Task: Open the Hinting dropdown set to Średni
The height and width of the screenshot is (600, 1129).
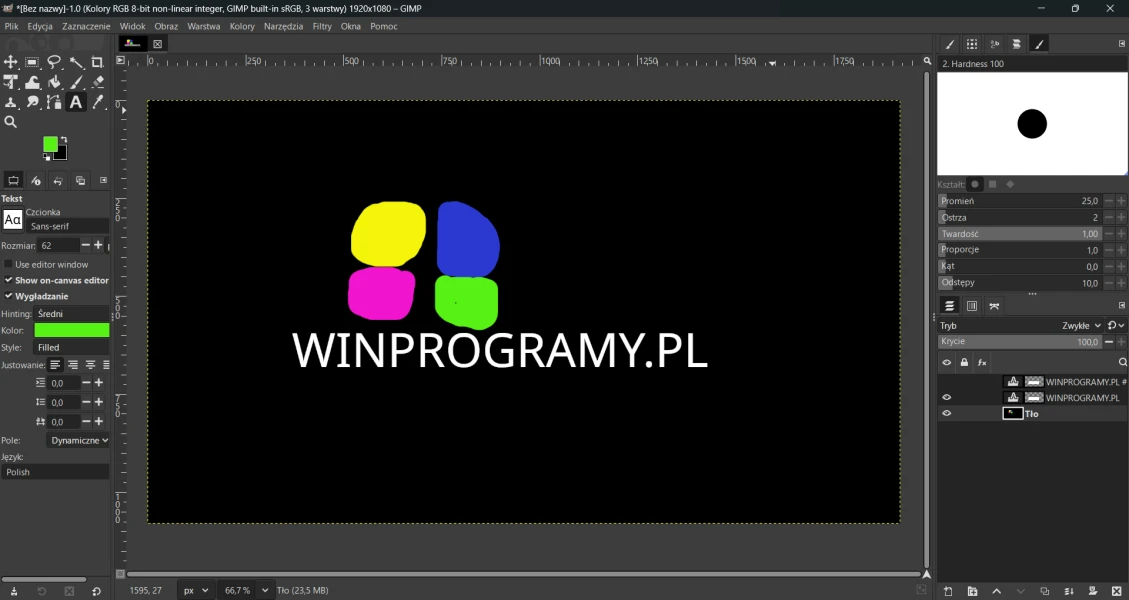Action: tap(71, 314)
